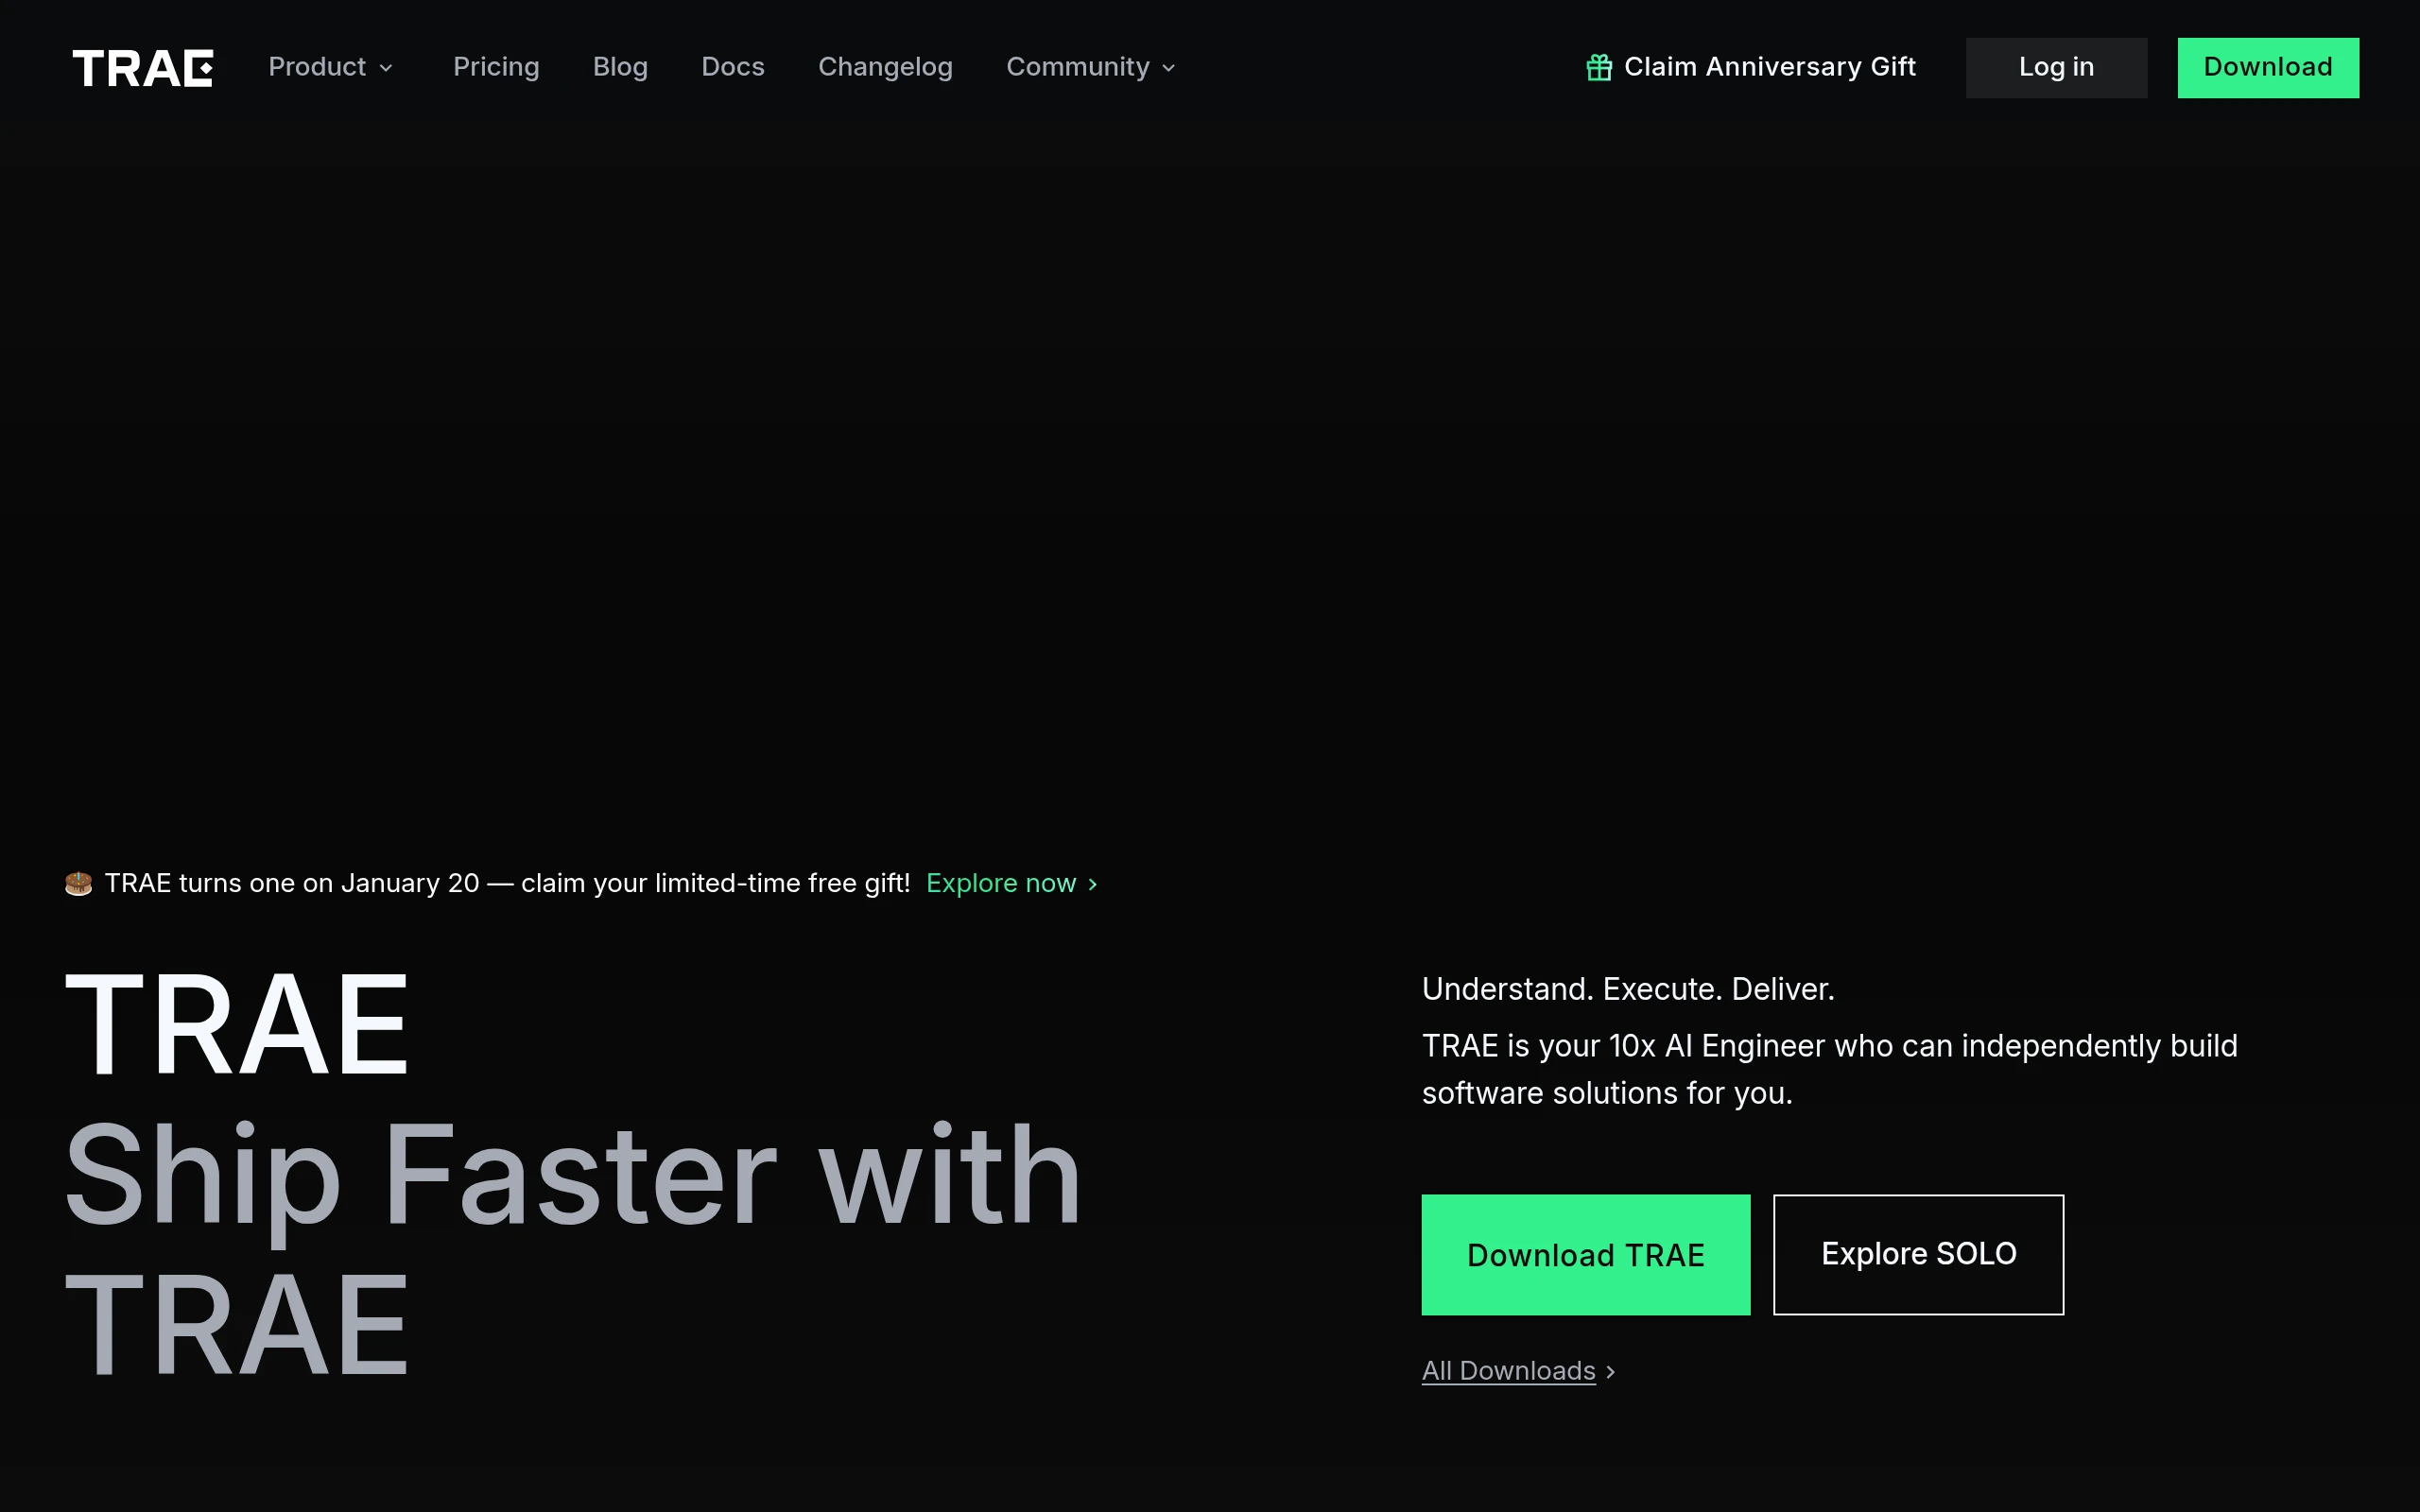The image size is (2420, 1512).
Task: Click the birthday cake emoji icon
Action: click(x=78, y=883)
